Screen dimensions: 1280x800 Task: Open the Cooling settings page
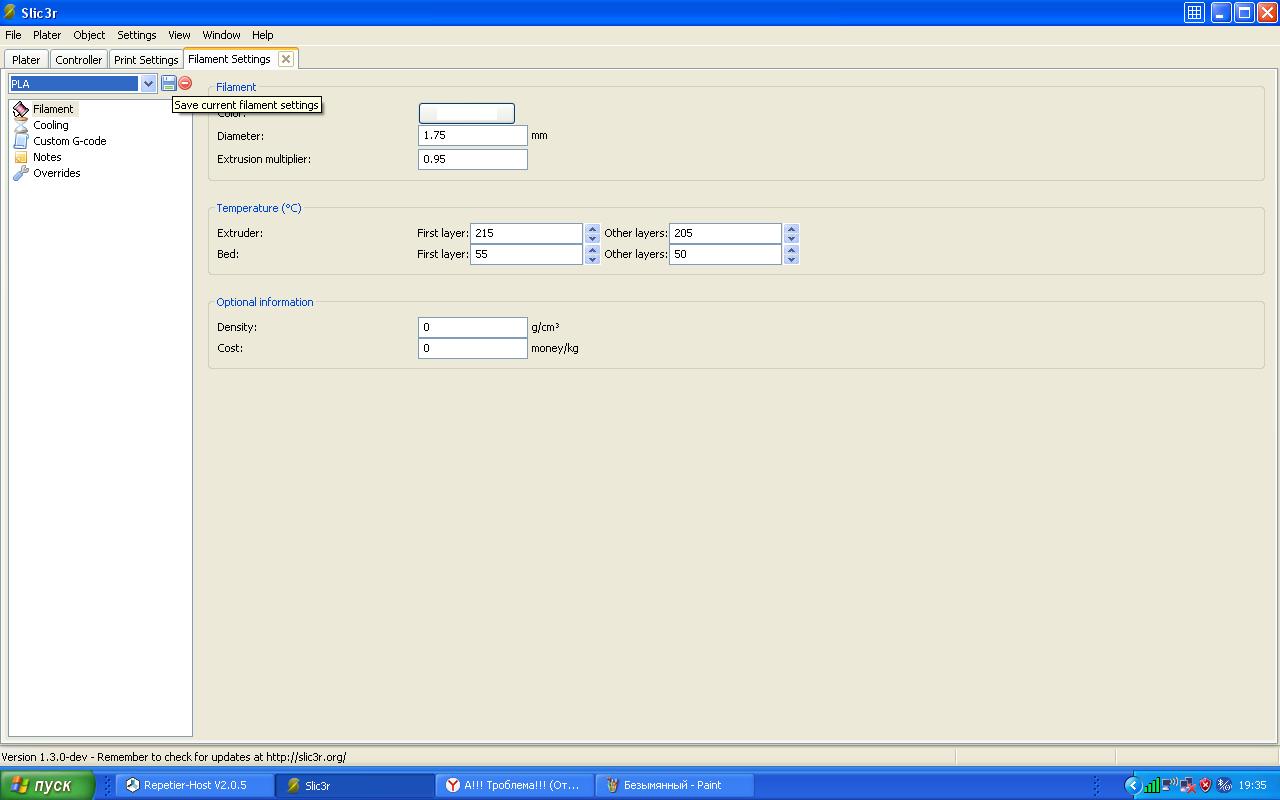pyautogui.click(x=51, y=125)
